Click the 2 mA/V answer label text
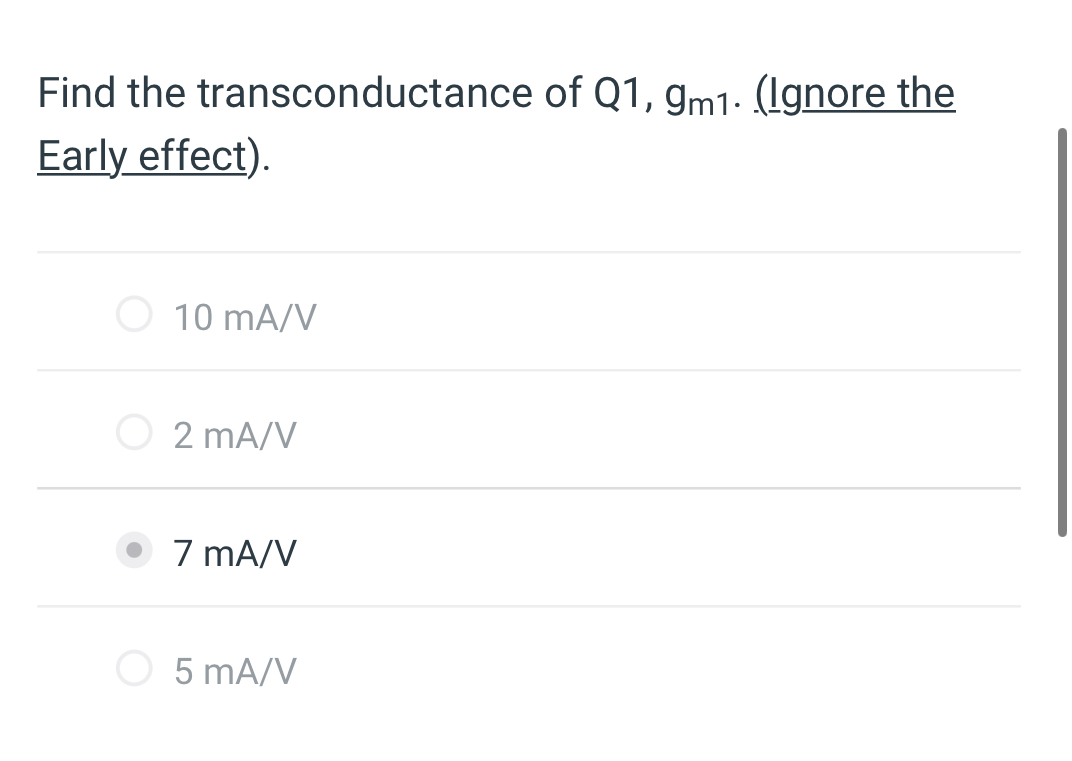This screenshot has width=1072, height=761. click(x=235, y=434)
